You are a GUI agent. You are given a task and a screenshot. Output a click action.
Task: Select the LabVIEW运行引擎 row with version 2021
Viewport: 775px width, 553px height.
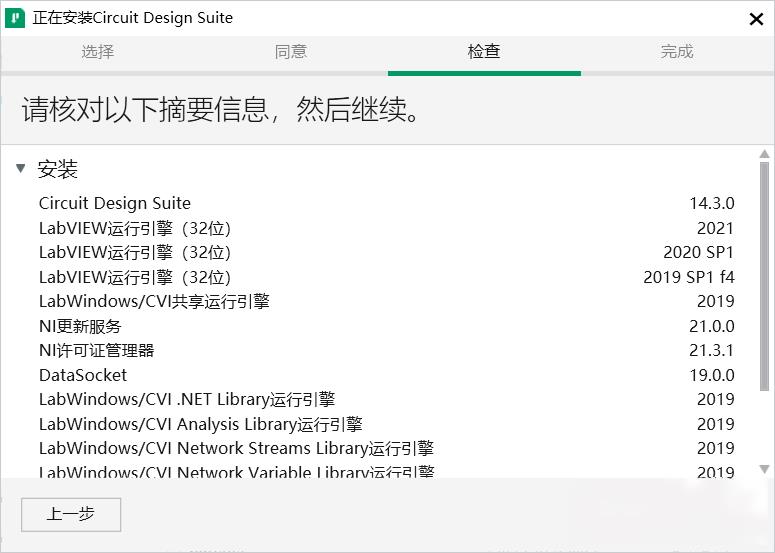[387, 228]
